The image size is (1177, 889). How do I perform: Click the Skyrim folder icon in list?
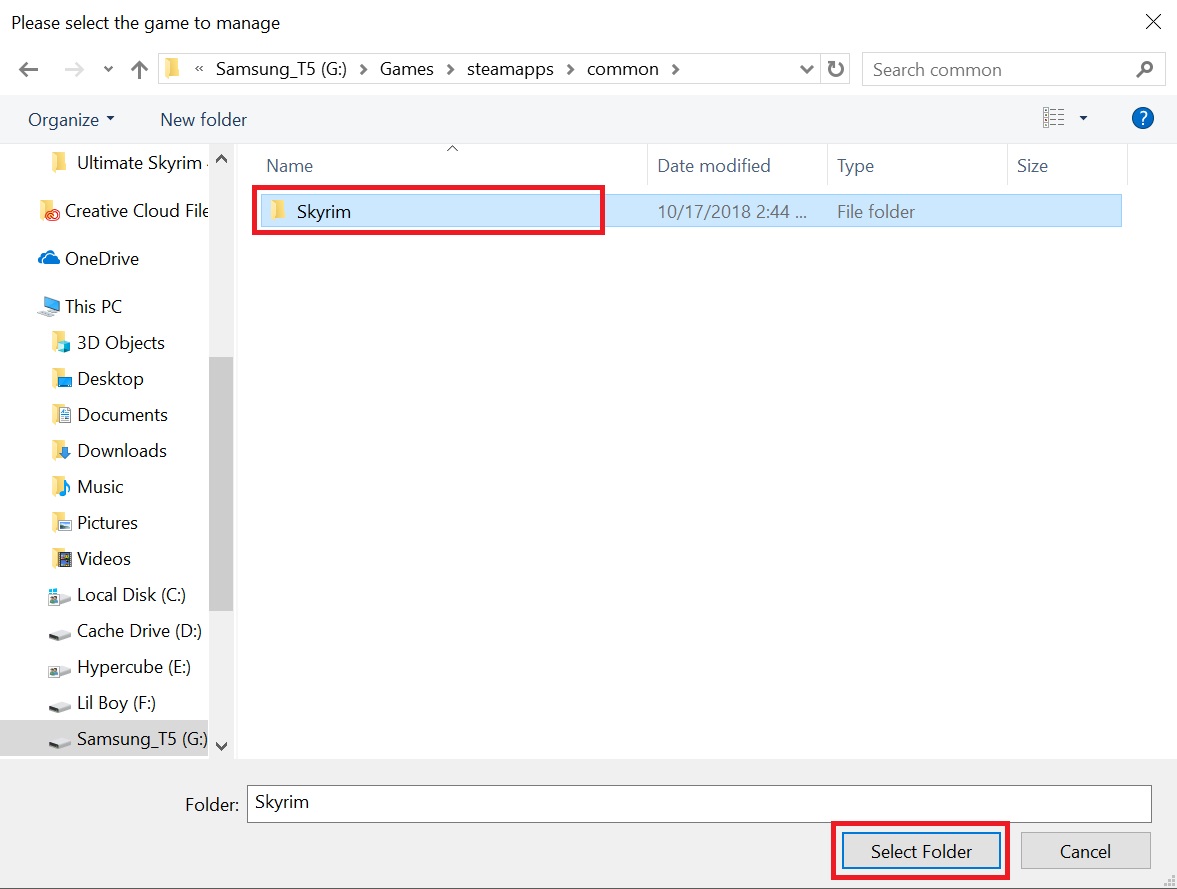[x=278, y=210]
